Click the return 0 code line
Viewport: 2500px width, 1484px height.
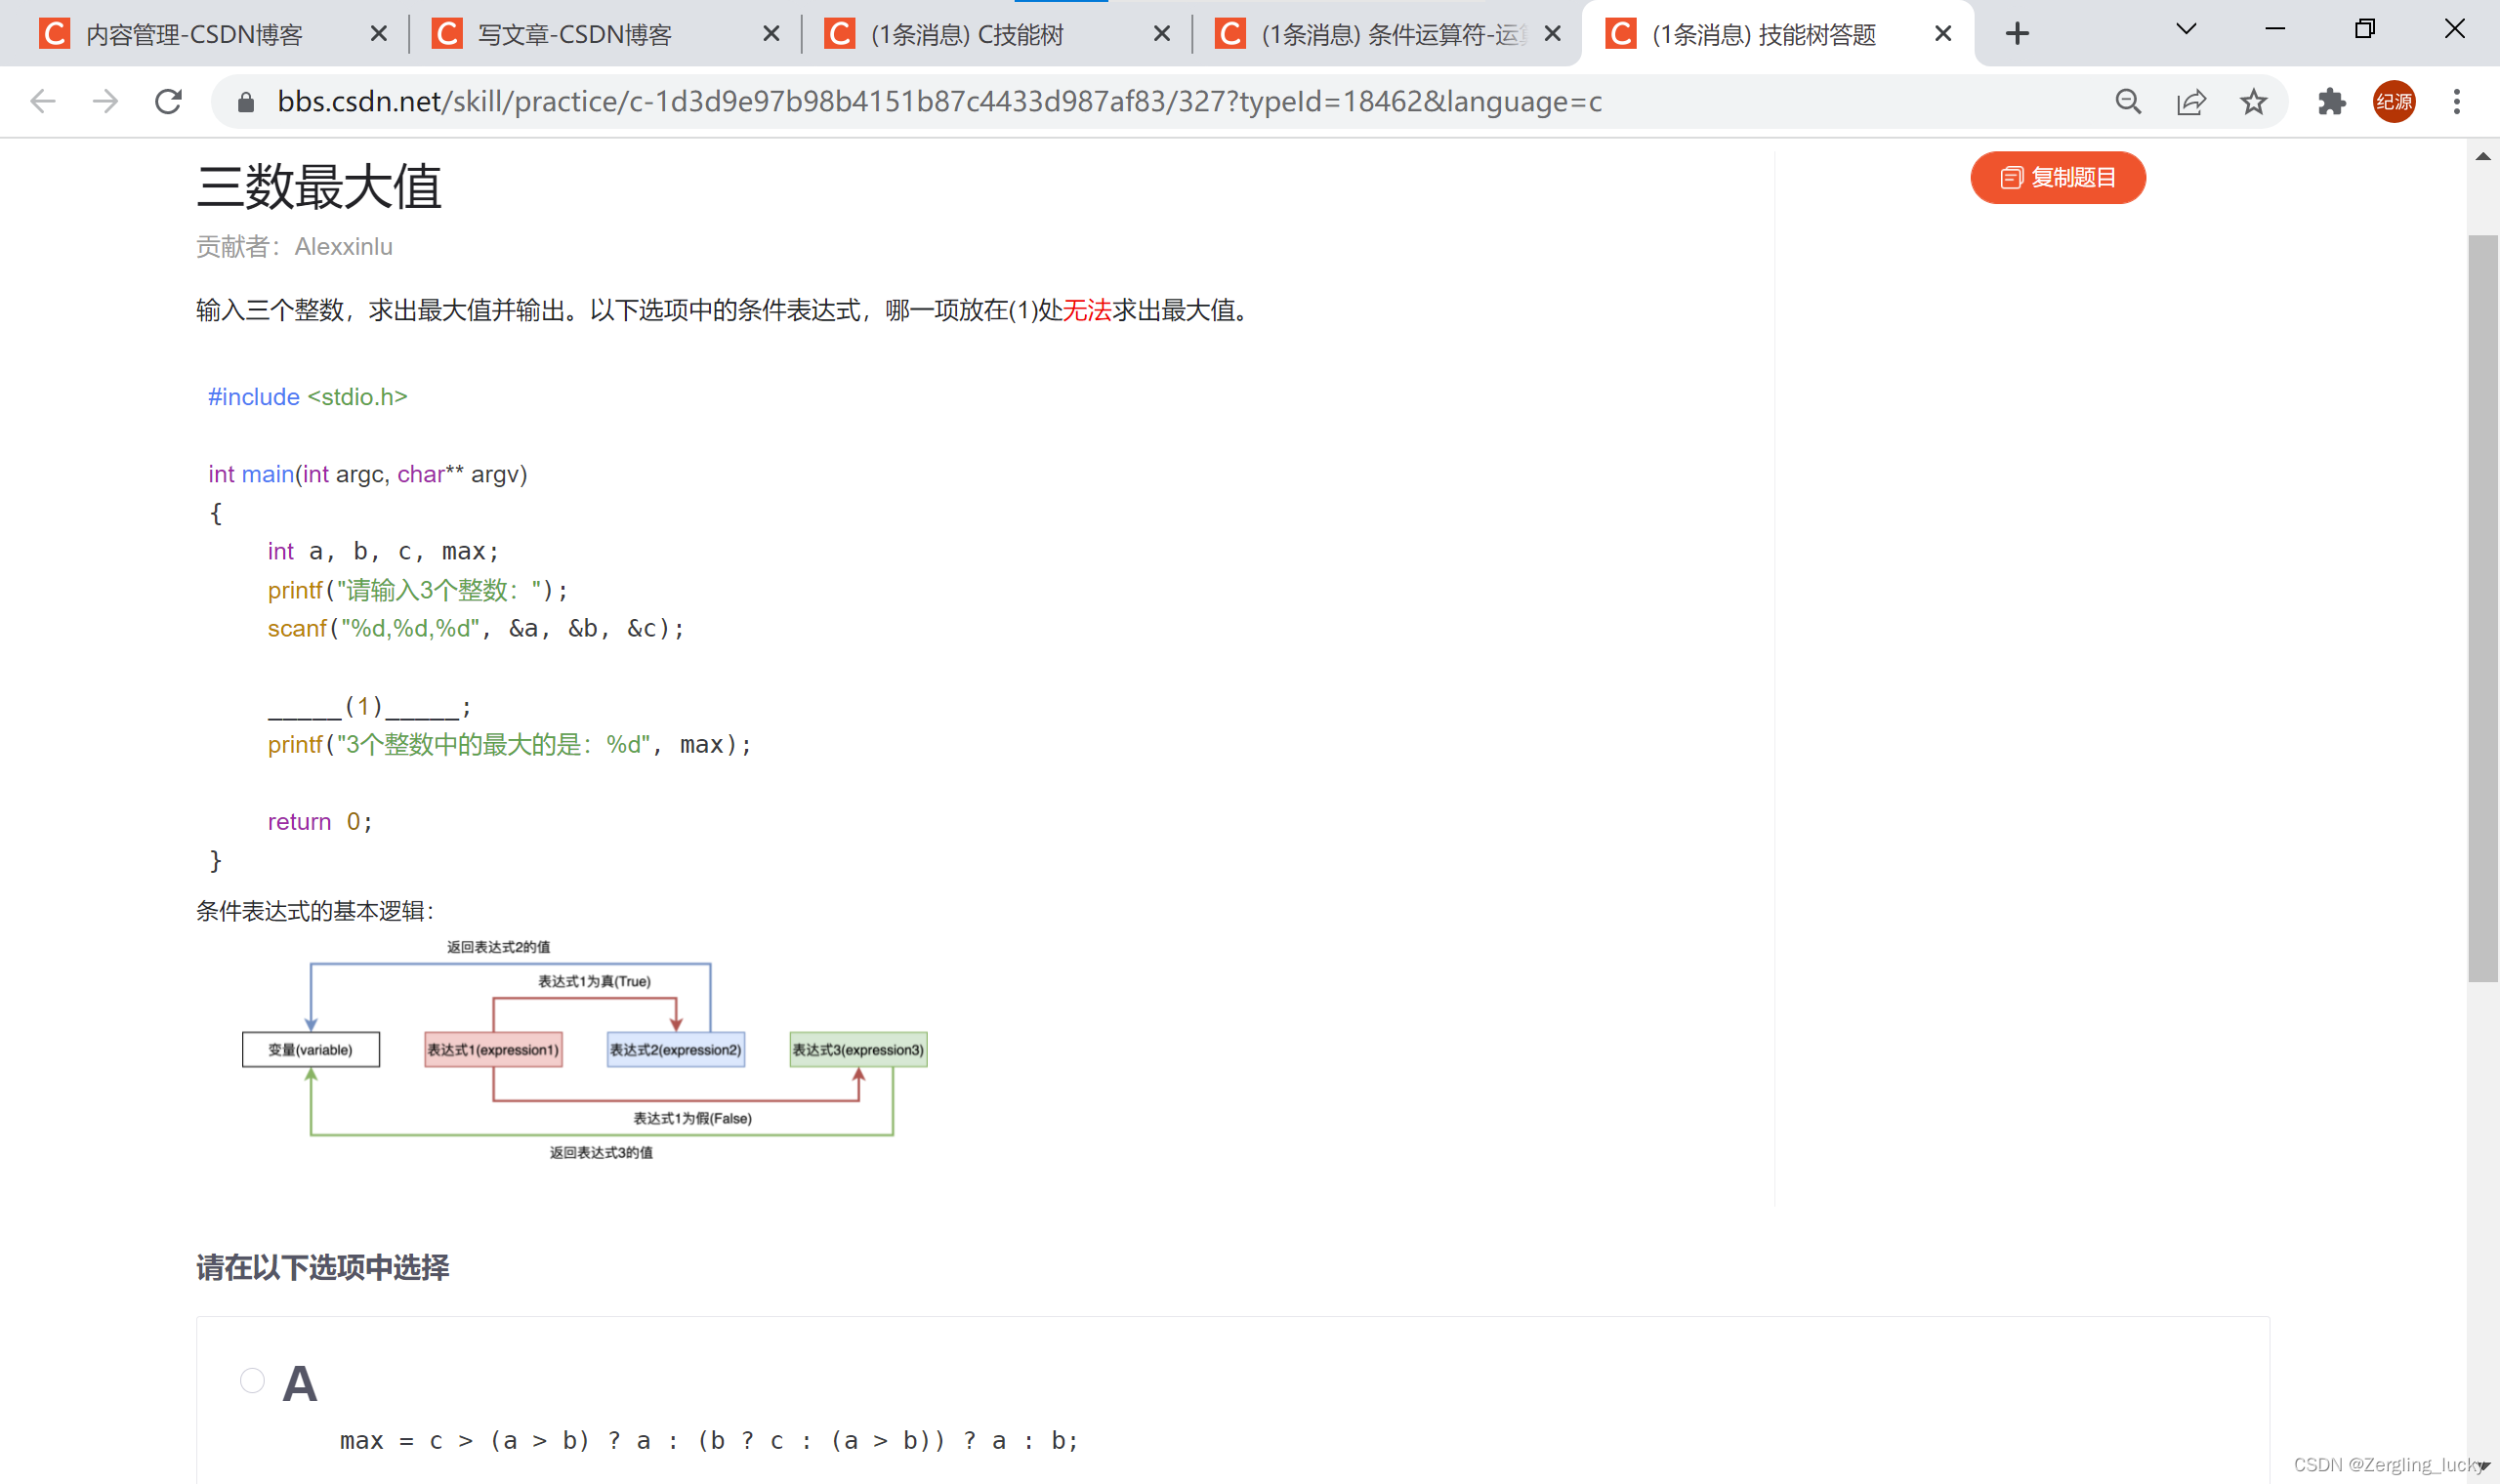(319, 822)
